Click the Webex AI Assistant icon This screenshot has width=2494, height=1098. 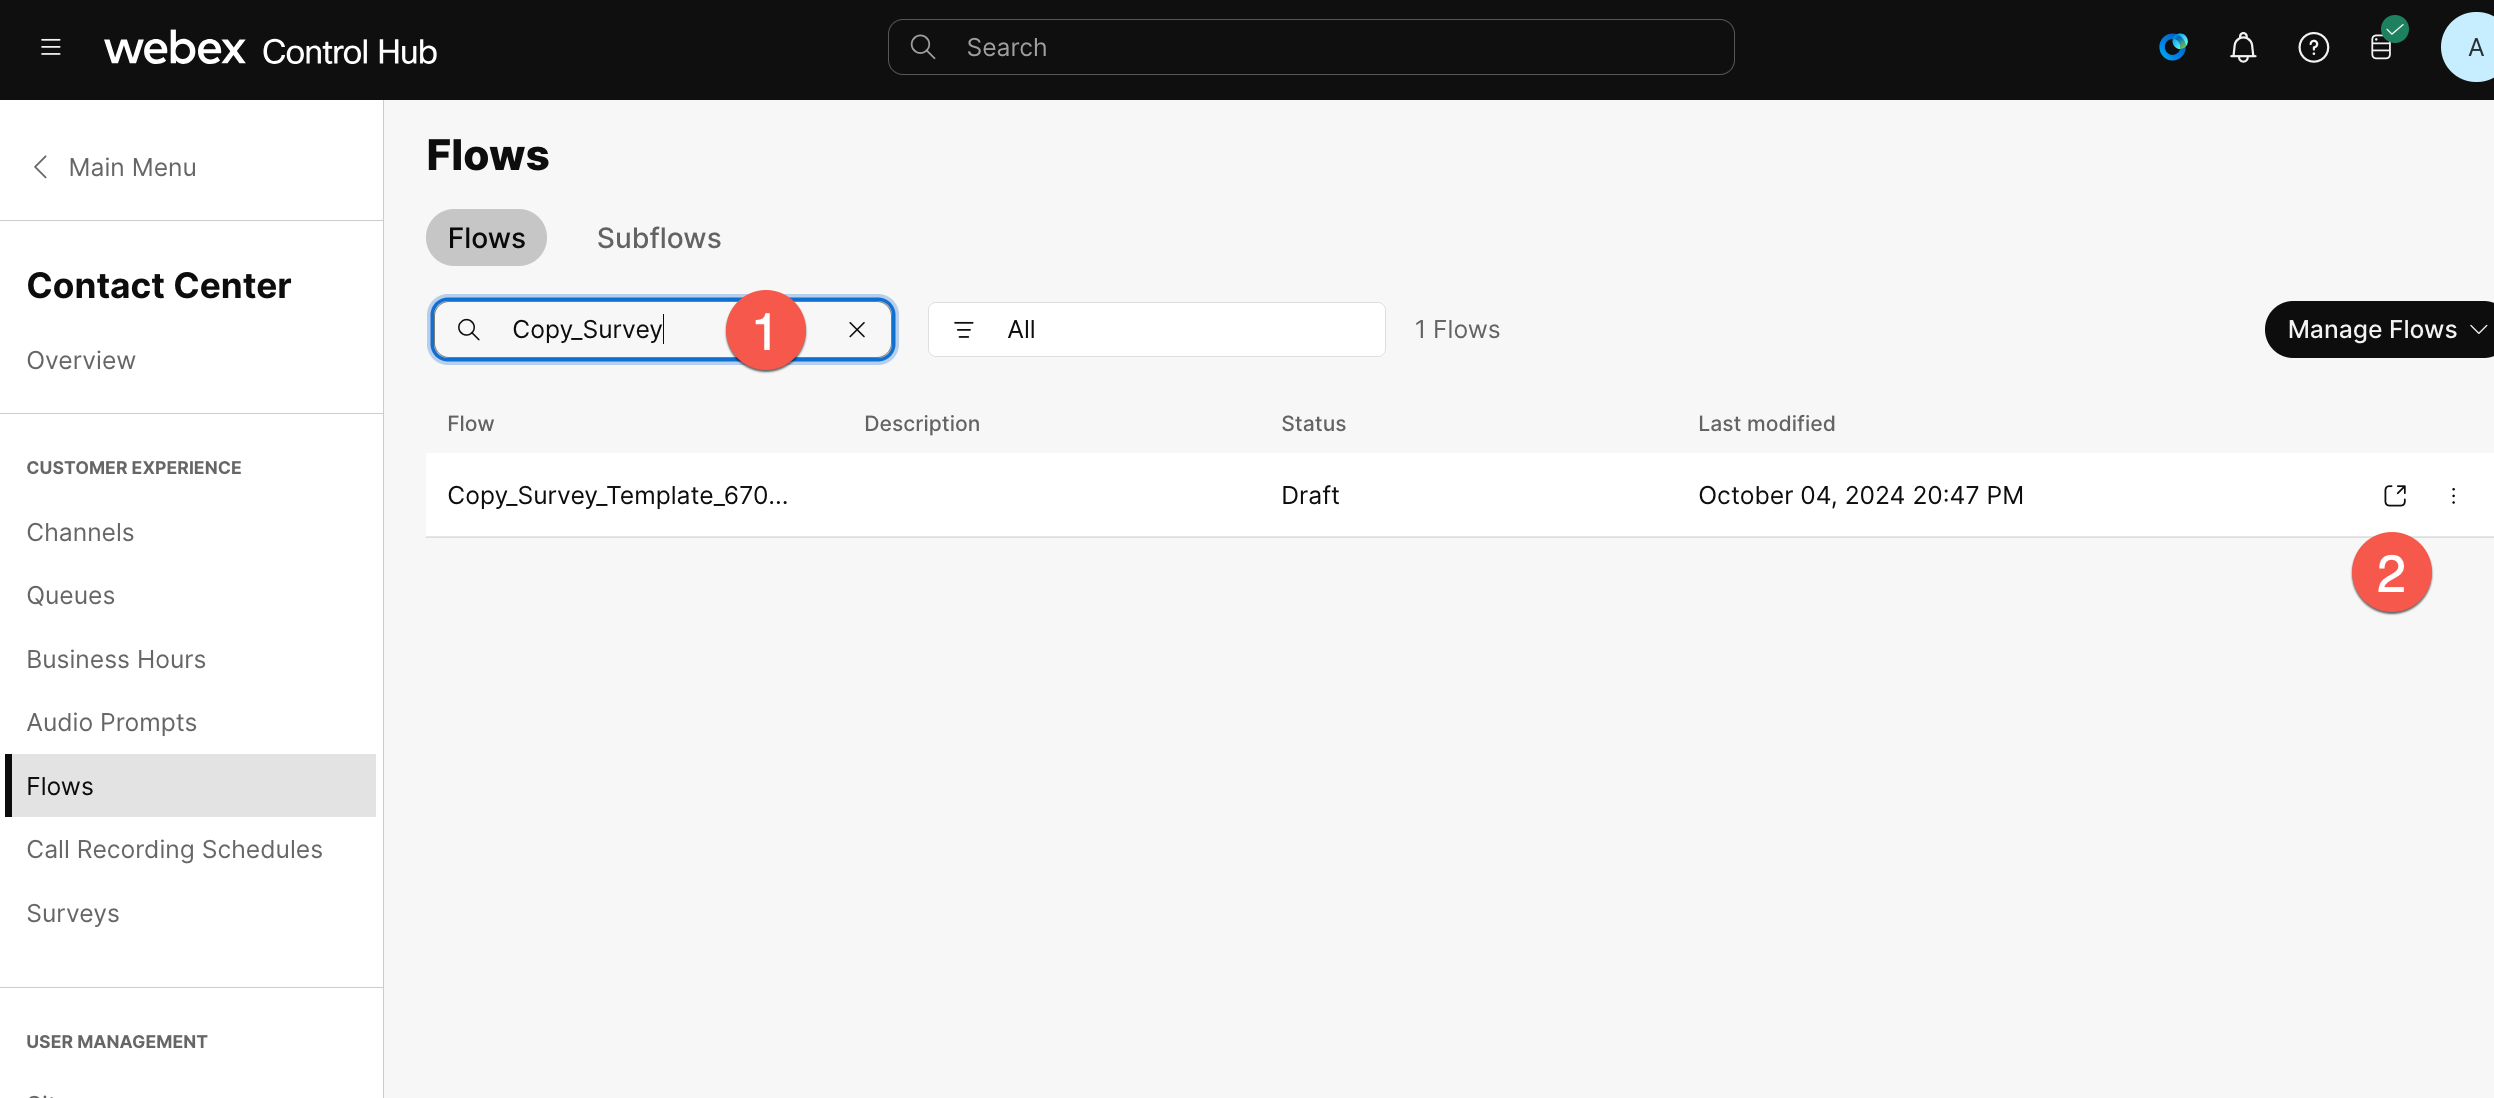pos(2172,47)
